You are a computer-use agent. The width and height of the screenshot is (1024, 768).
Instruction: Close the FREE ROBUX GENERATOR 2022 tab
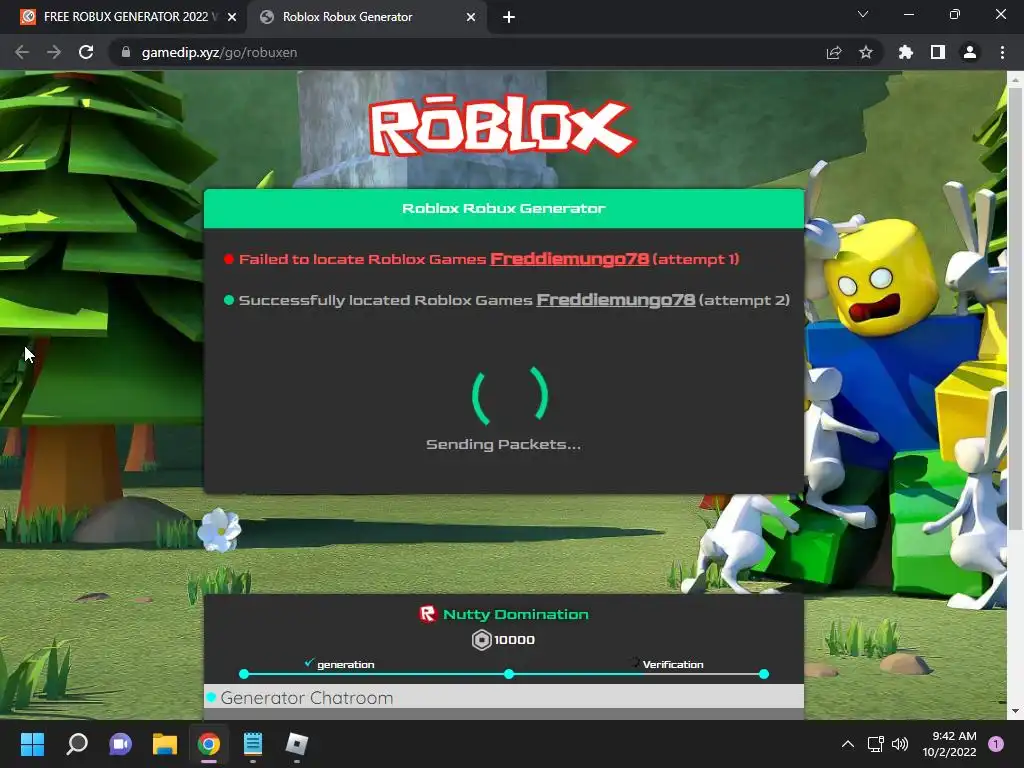point(232,17)
